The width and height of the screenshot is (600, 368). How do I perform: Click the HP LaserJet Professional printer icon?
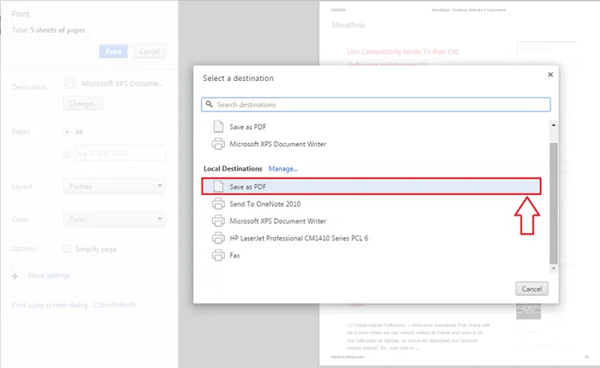[x=218, y=238]
